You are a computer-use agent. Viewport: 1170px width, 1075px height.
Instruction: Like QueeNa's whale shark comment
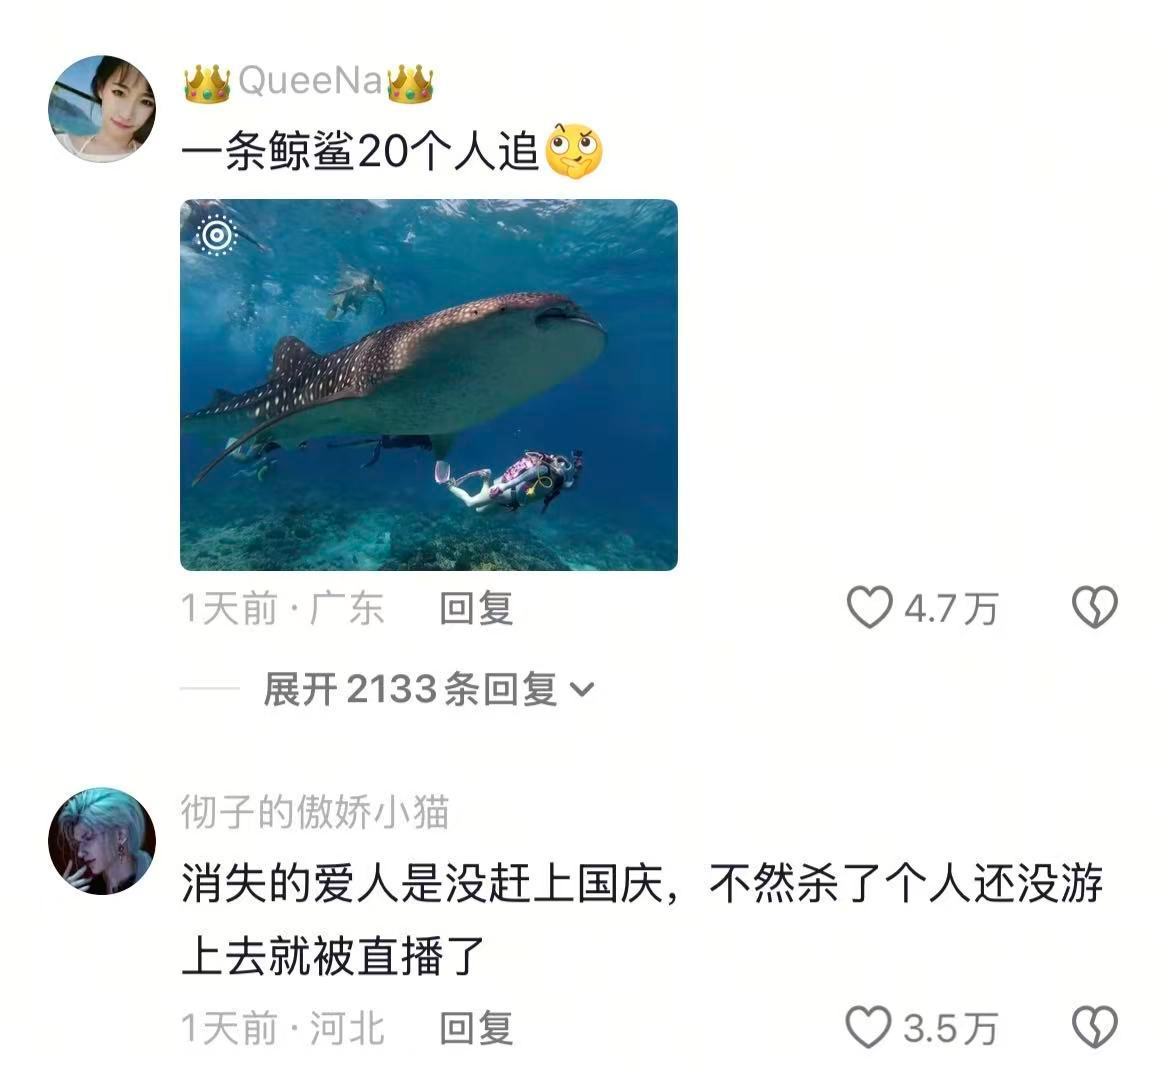(x=869, y=607)
